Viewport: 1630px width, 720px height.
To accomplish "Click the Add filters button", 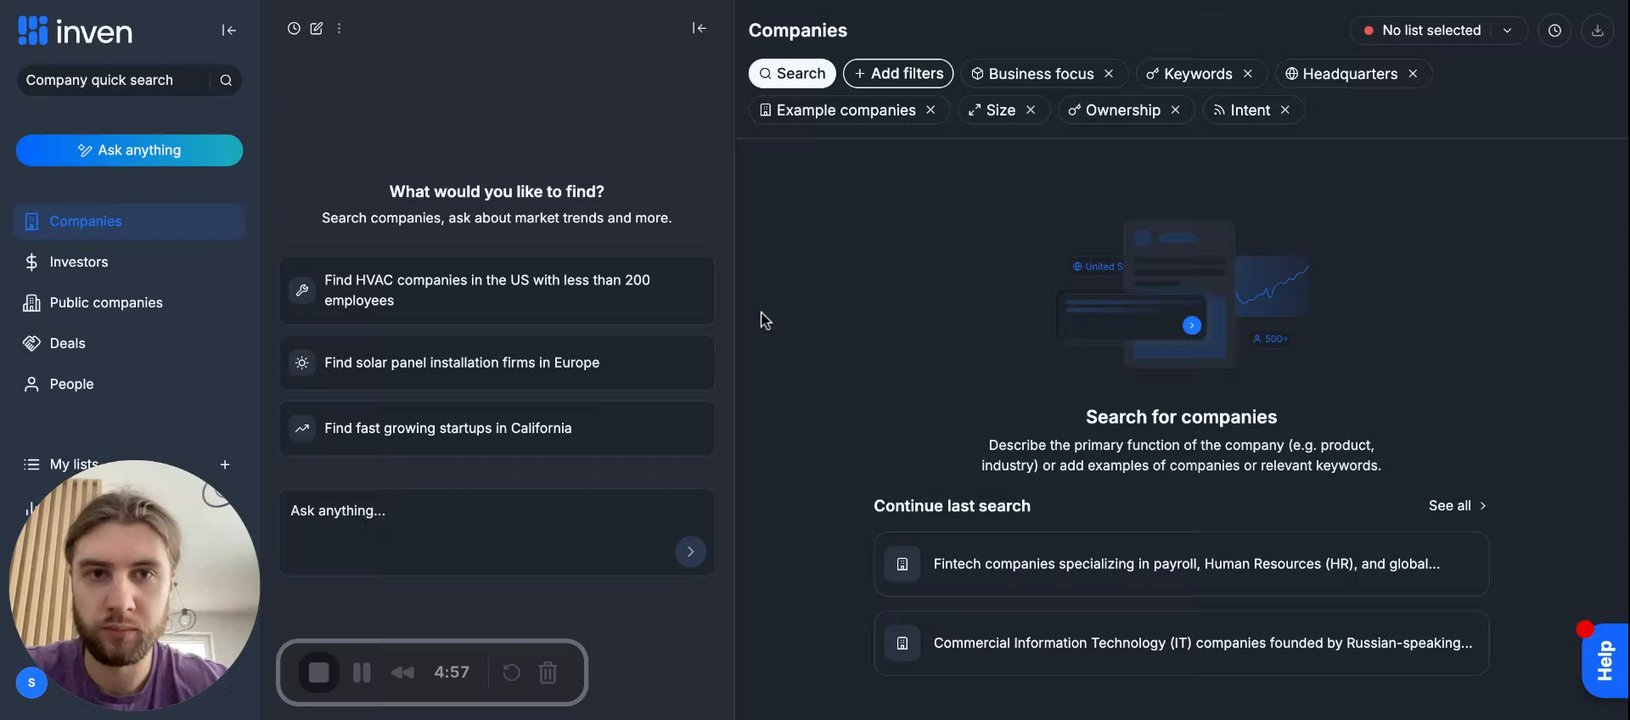I will coord(898,74).
